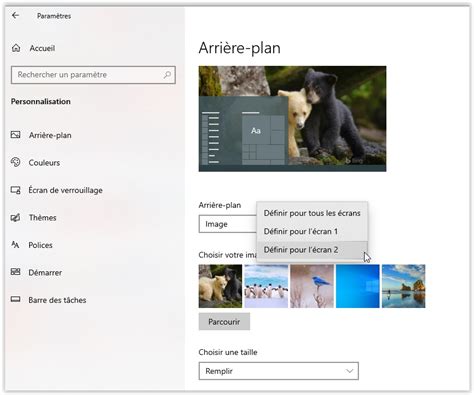Click the Remplir dropdown chevron

(x=349, y=371)
